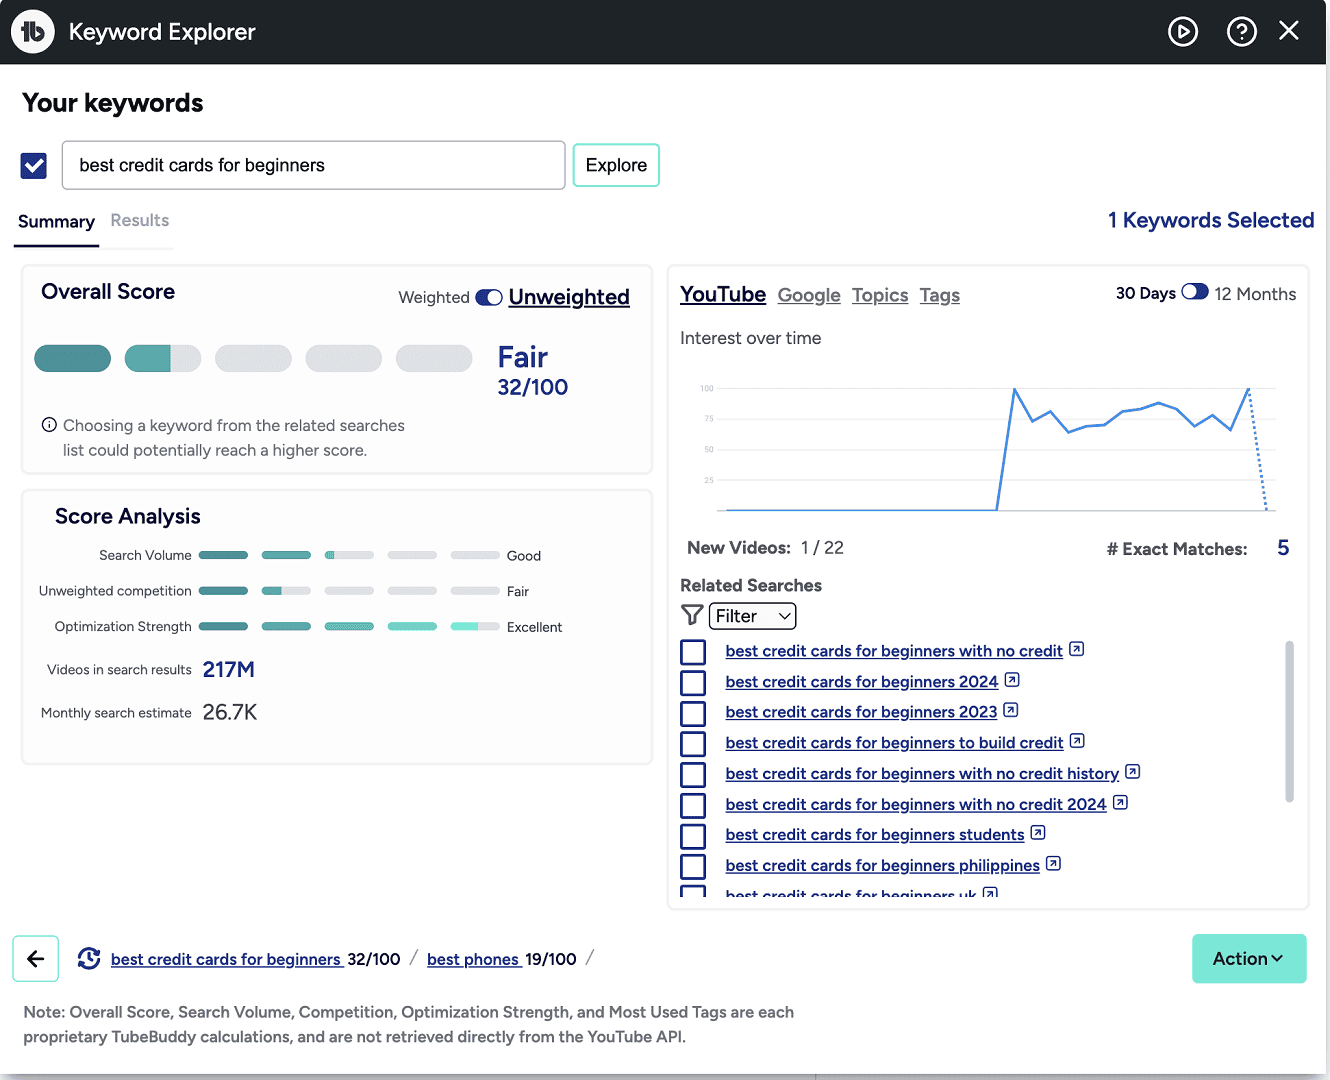
Task: Click the info icon near keyword suggestion note
Action: [x=49, y=425]
